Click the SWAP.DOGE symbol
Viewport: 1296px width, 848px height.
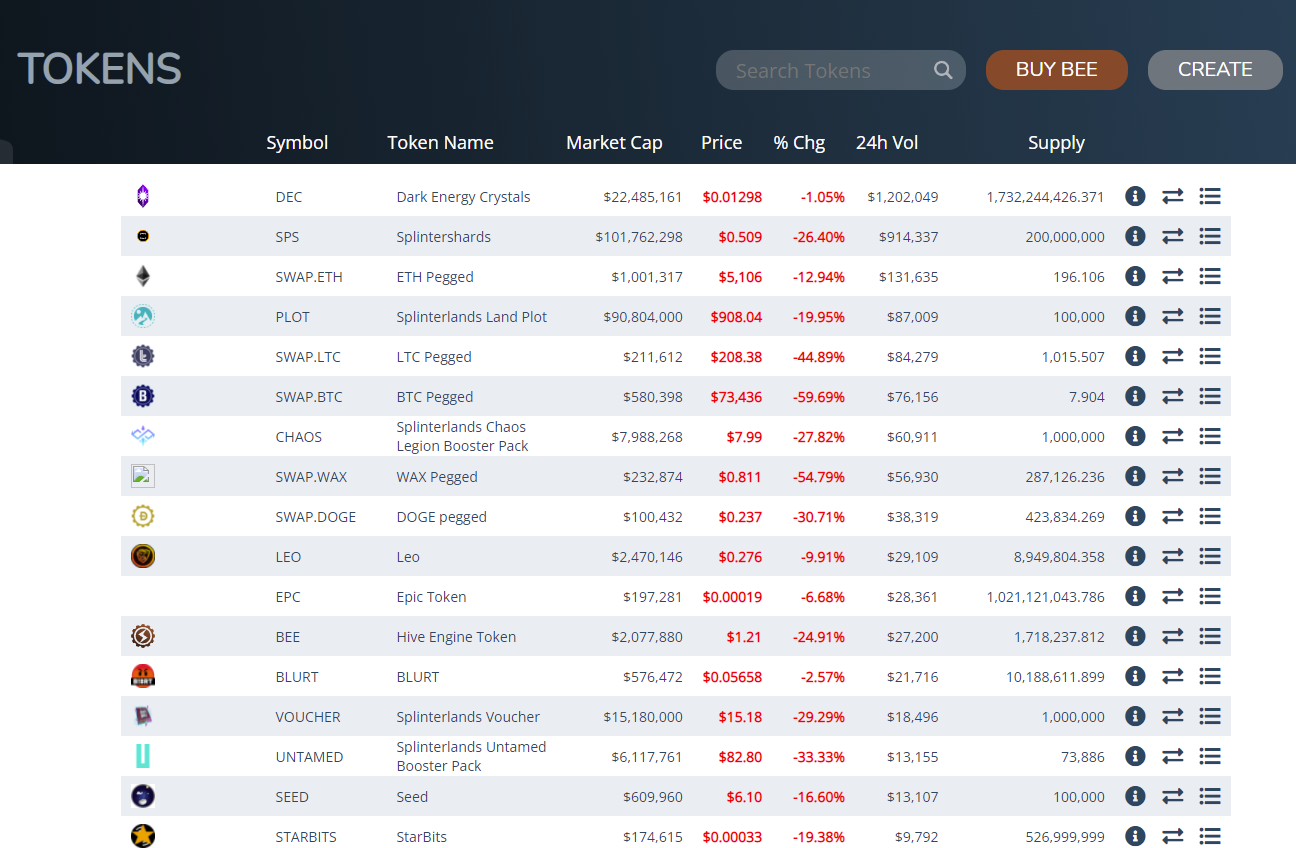click(316, 517)
